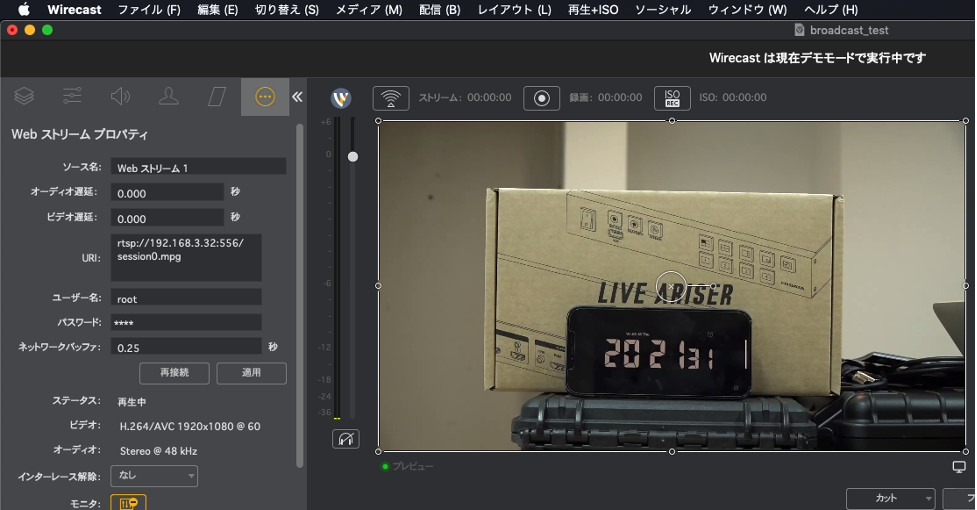Open the chroma key person-silhouette tab
This screenshot has width=977, height=510.
(x=168, y=96)
